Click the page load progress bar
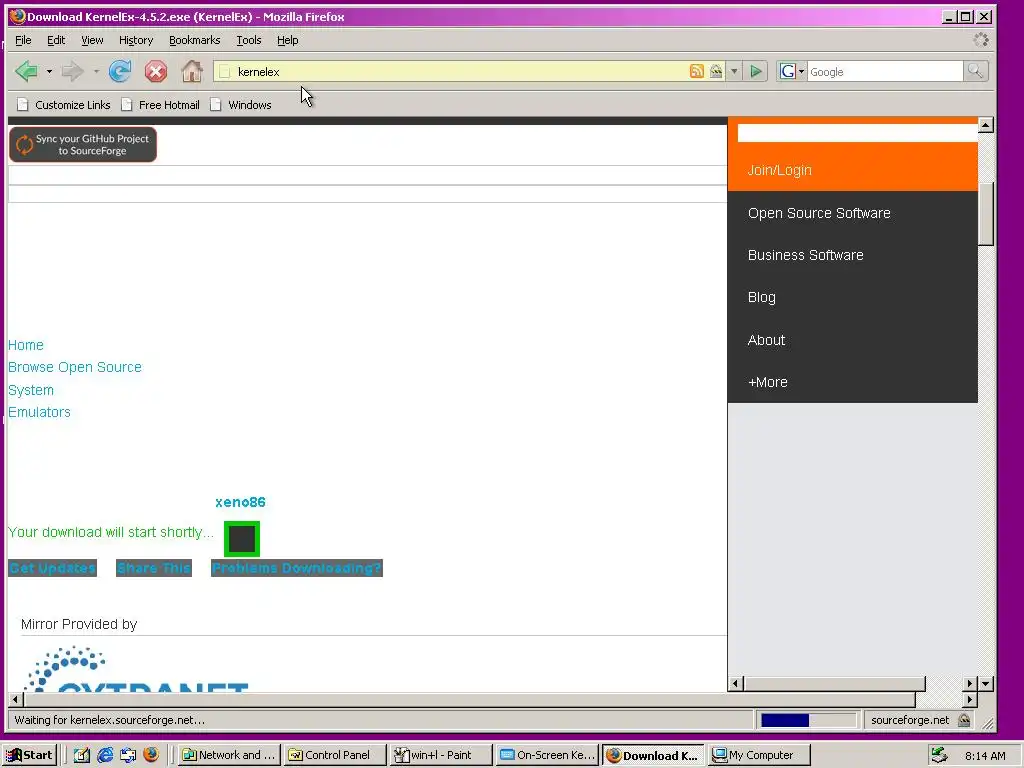1024x768 pixels. (808, 720)
